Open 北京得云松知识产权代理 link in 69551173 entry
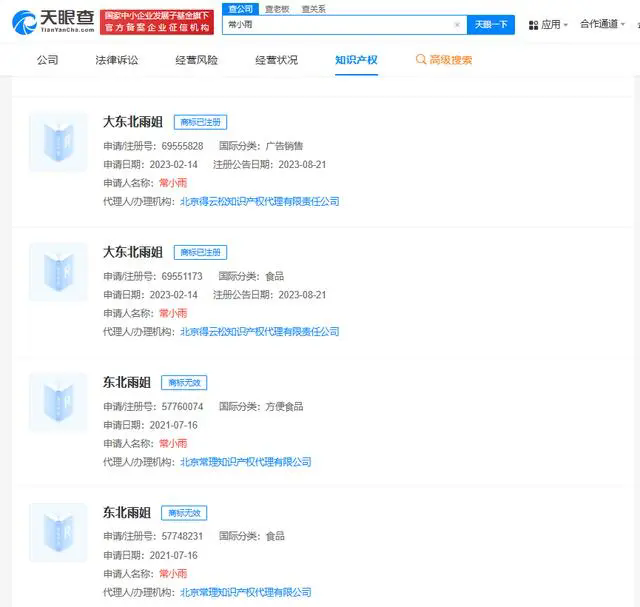Screen dimensions: 640x607 [x=260, y=331]
